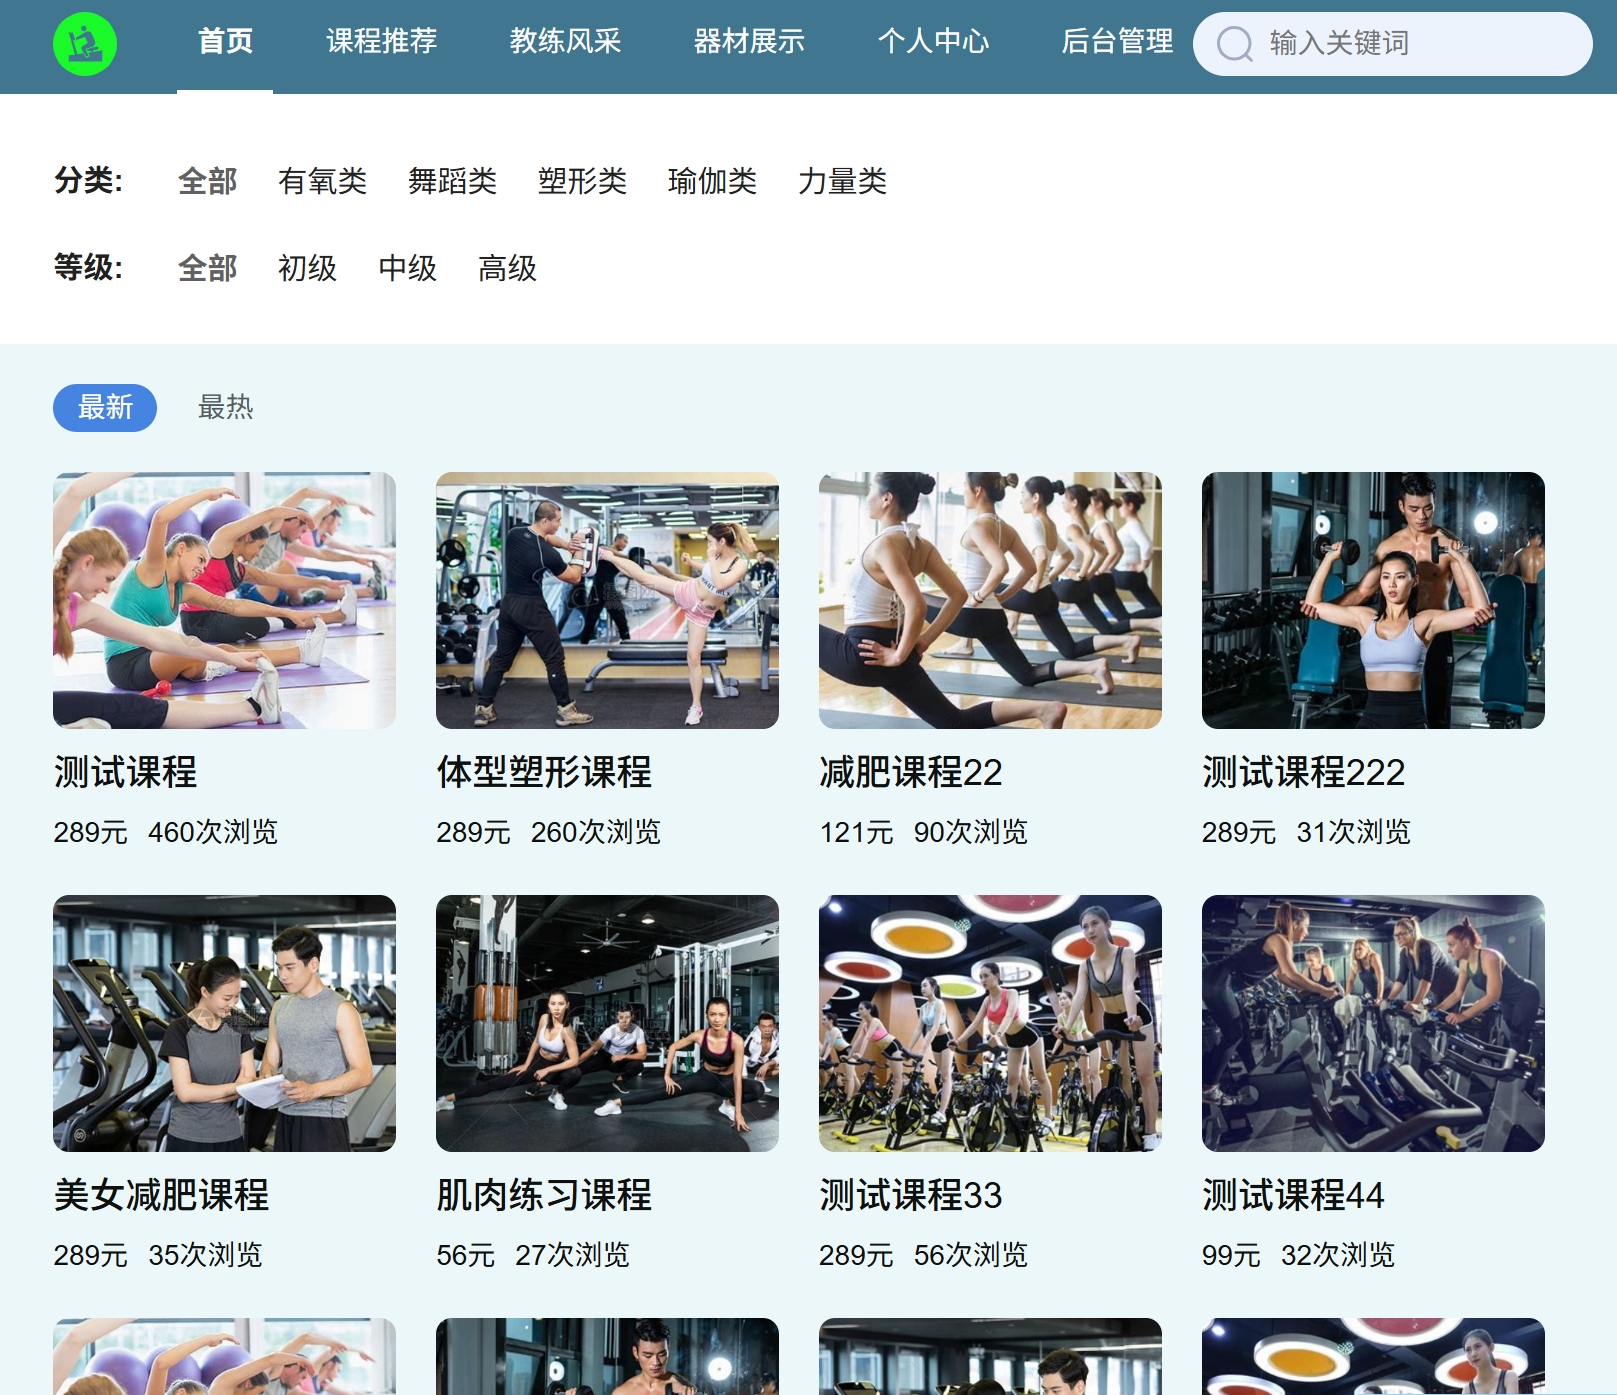Open the 教练风采 page
The image size is (1617, 1395).
(x=565, y=43)
